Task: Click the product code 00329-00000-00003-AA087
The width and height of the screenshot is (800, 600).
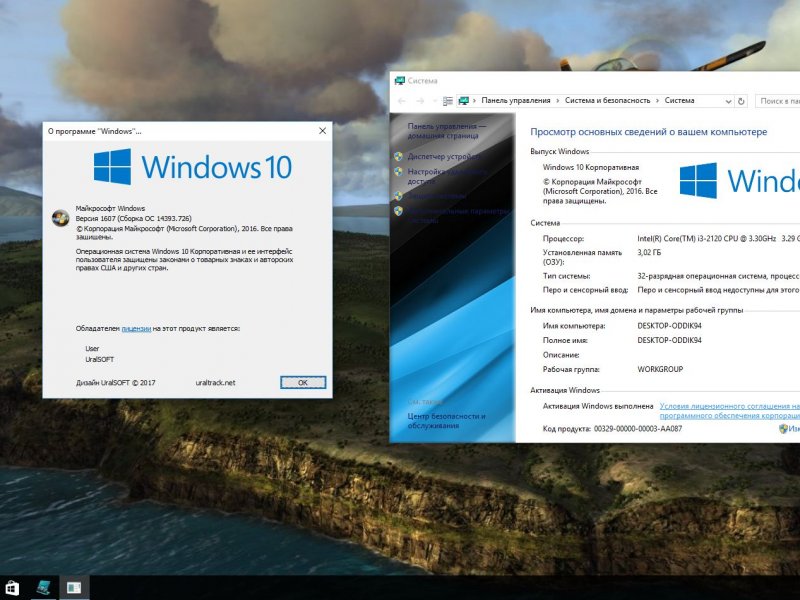Action: click(638, 429)
